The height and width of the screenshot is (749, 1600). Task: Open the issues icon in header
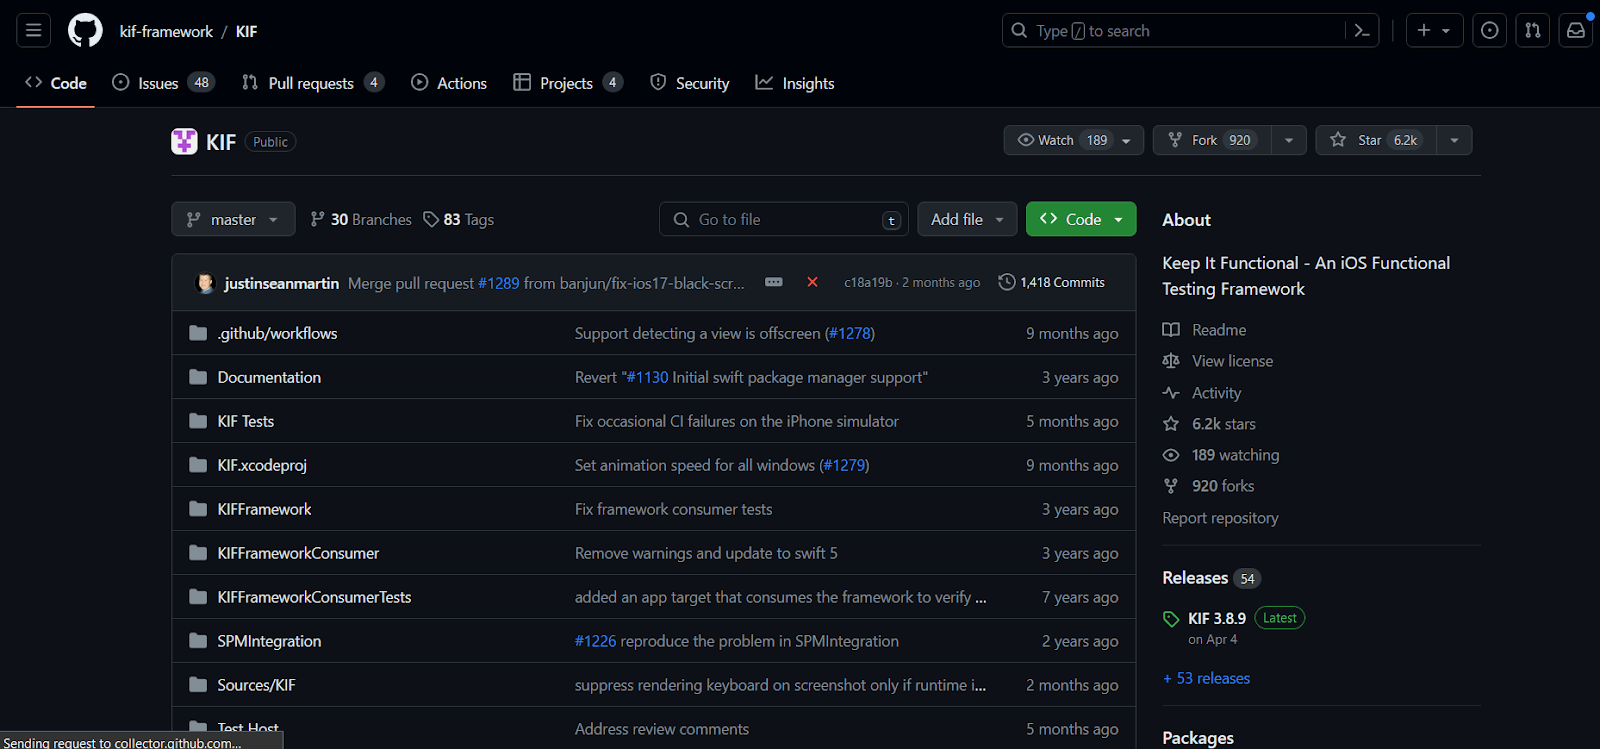click(1489, 31)
